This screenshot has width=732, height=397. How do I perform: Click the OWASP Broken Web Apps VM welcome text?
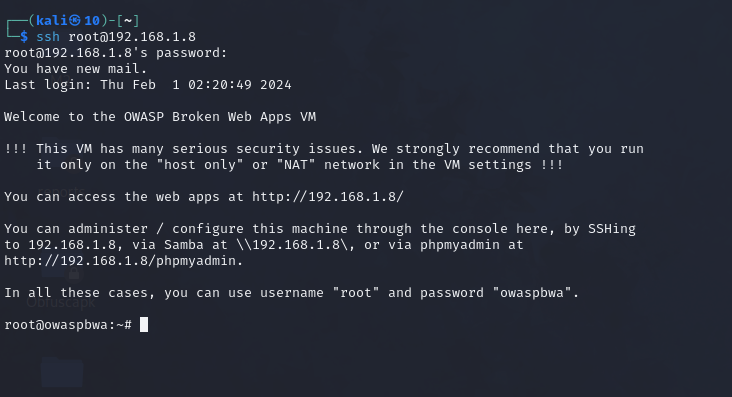(220, 117)
